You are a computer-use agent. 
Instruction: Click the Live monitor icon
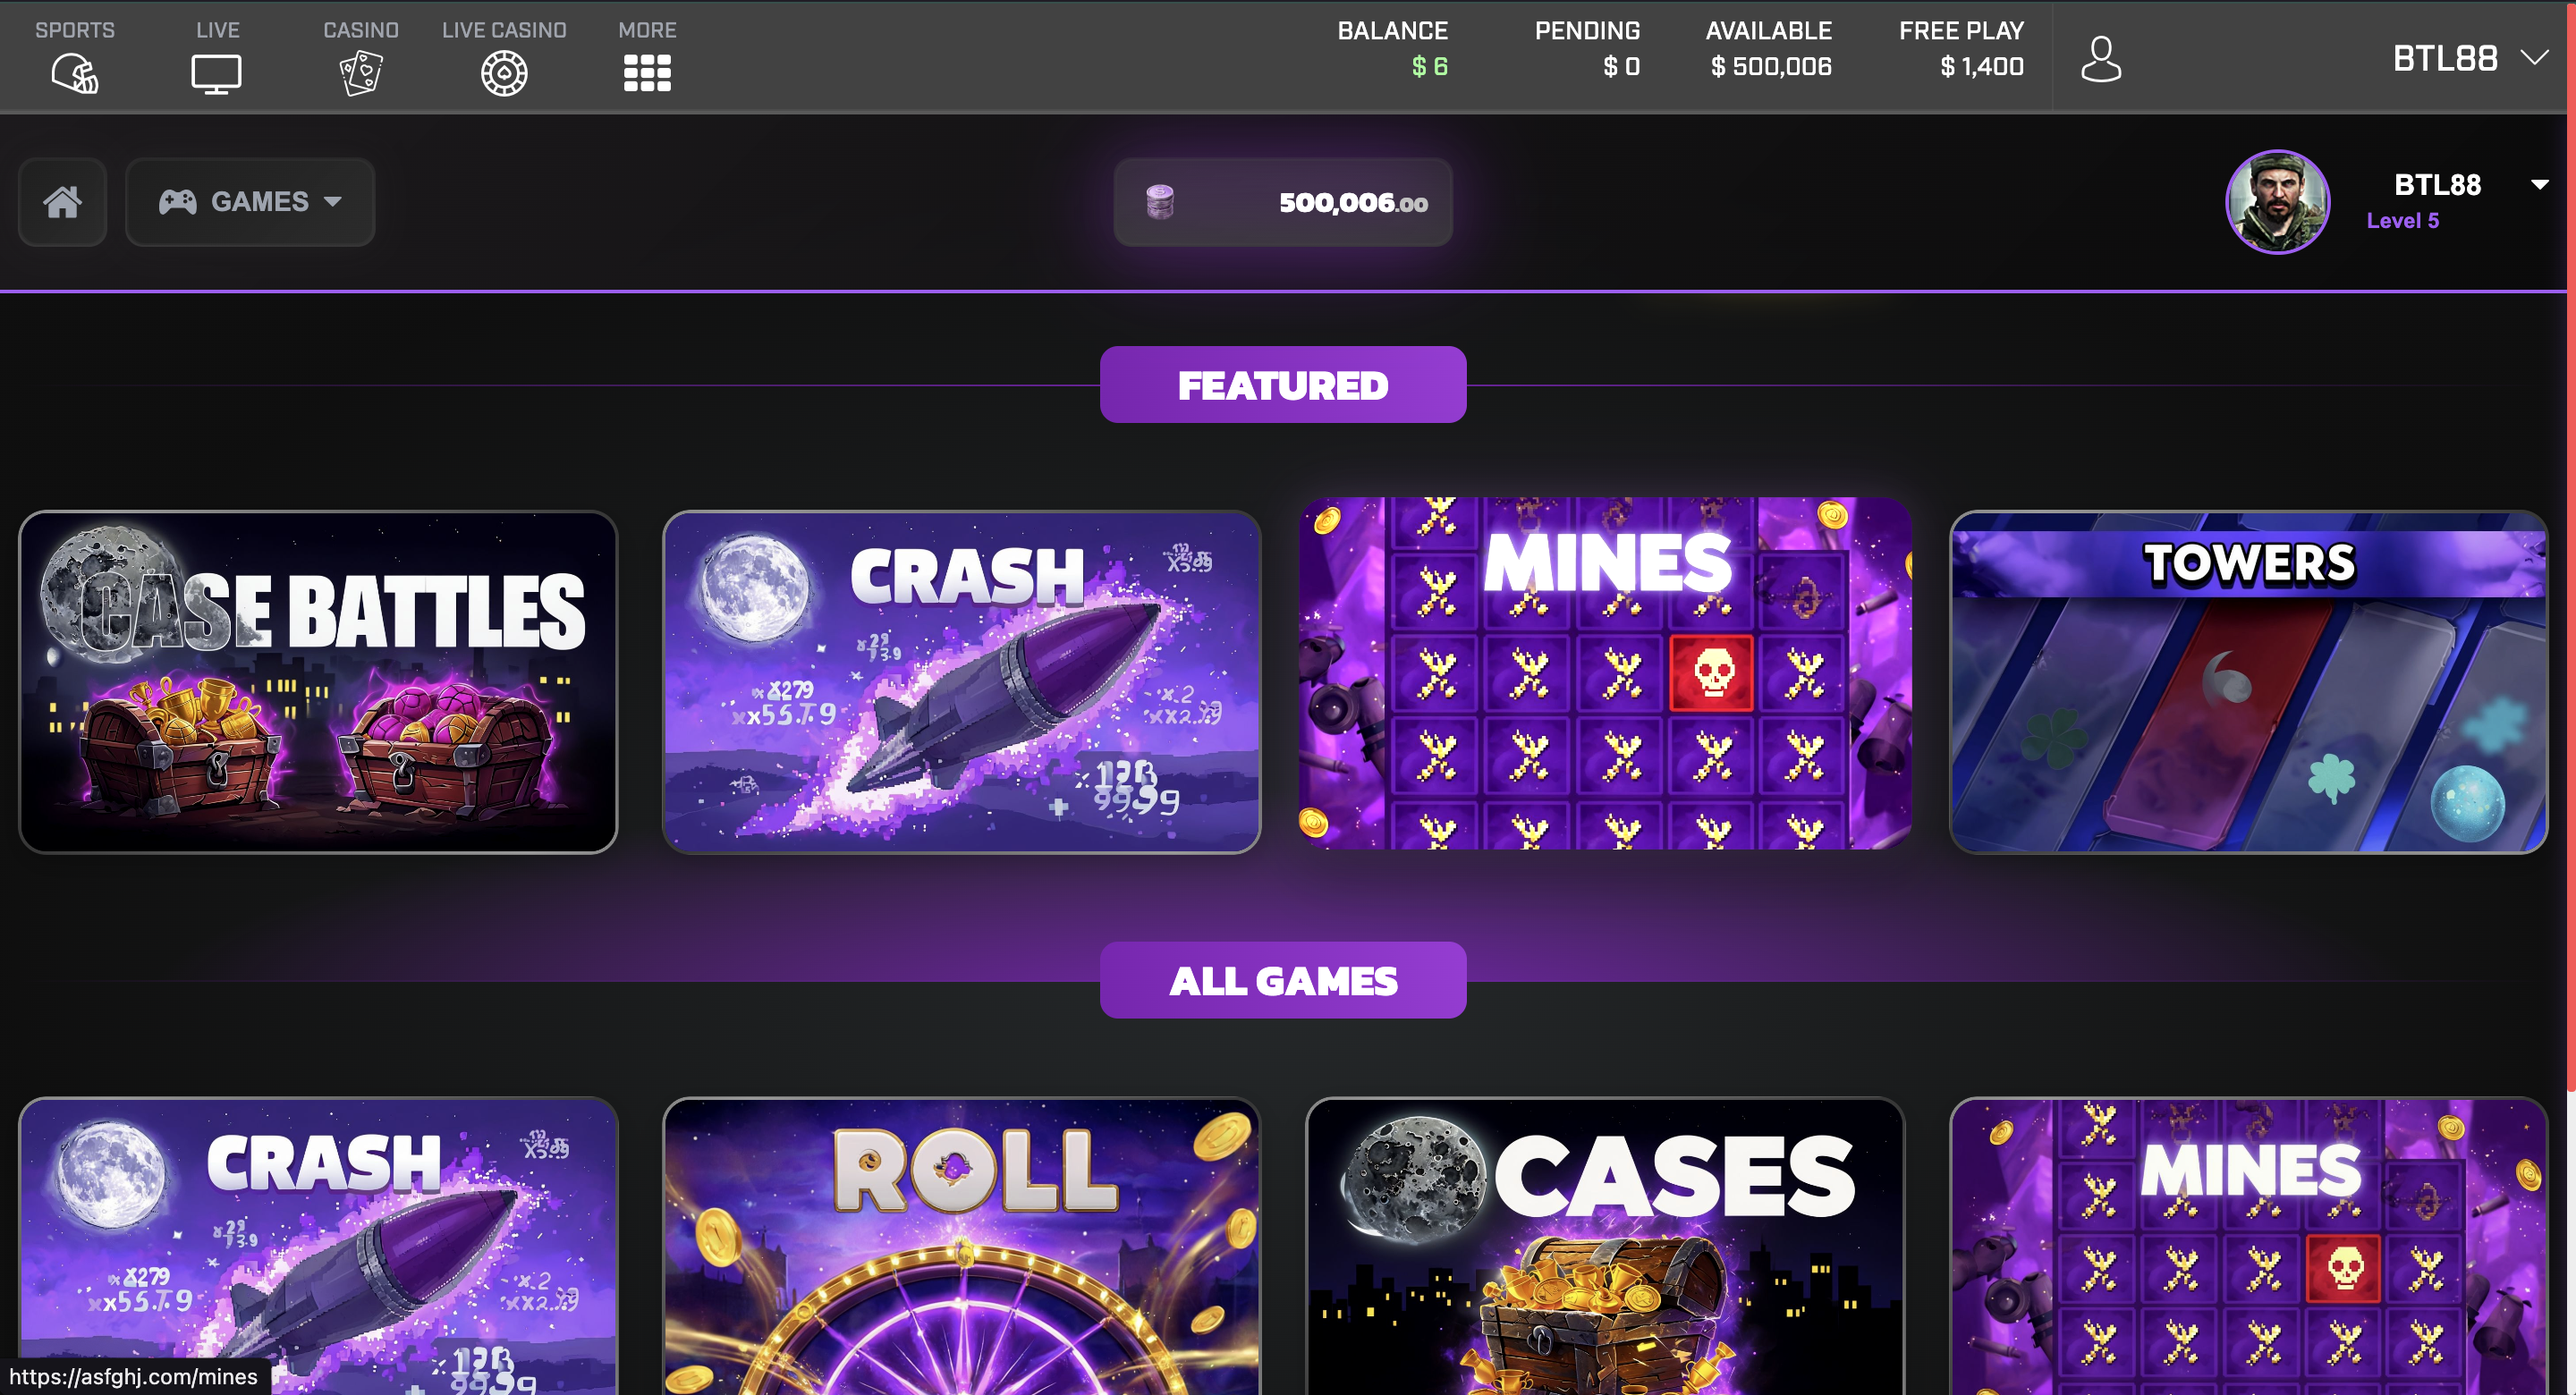click(216, 74)
